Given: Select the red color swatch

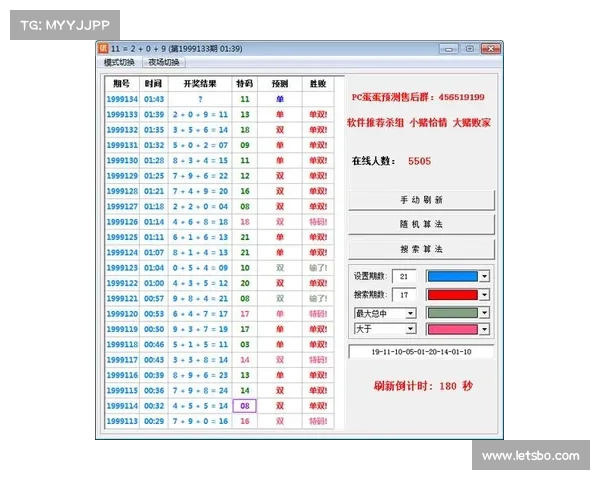Looking at the screenshot, I should tap(453, 295).
